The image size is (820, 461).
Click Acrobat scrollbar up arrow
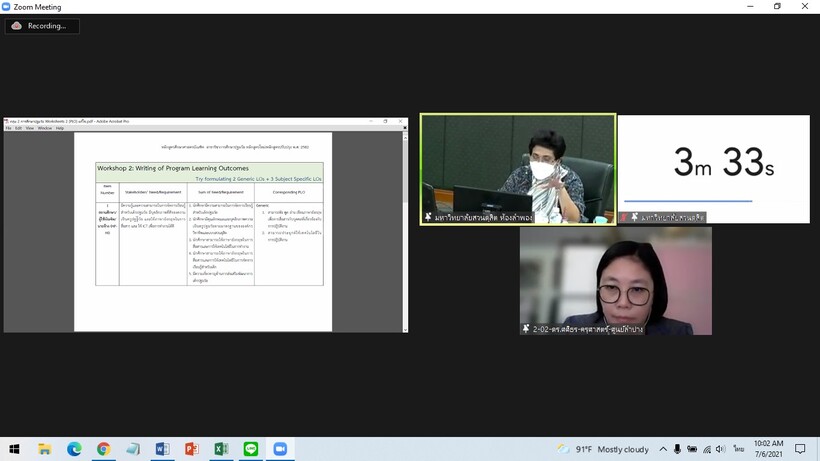[405, 136]
